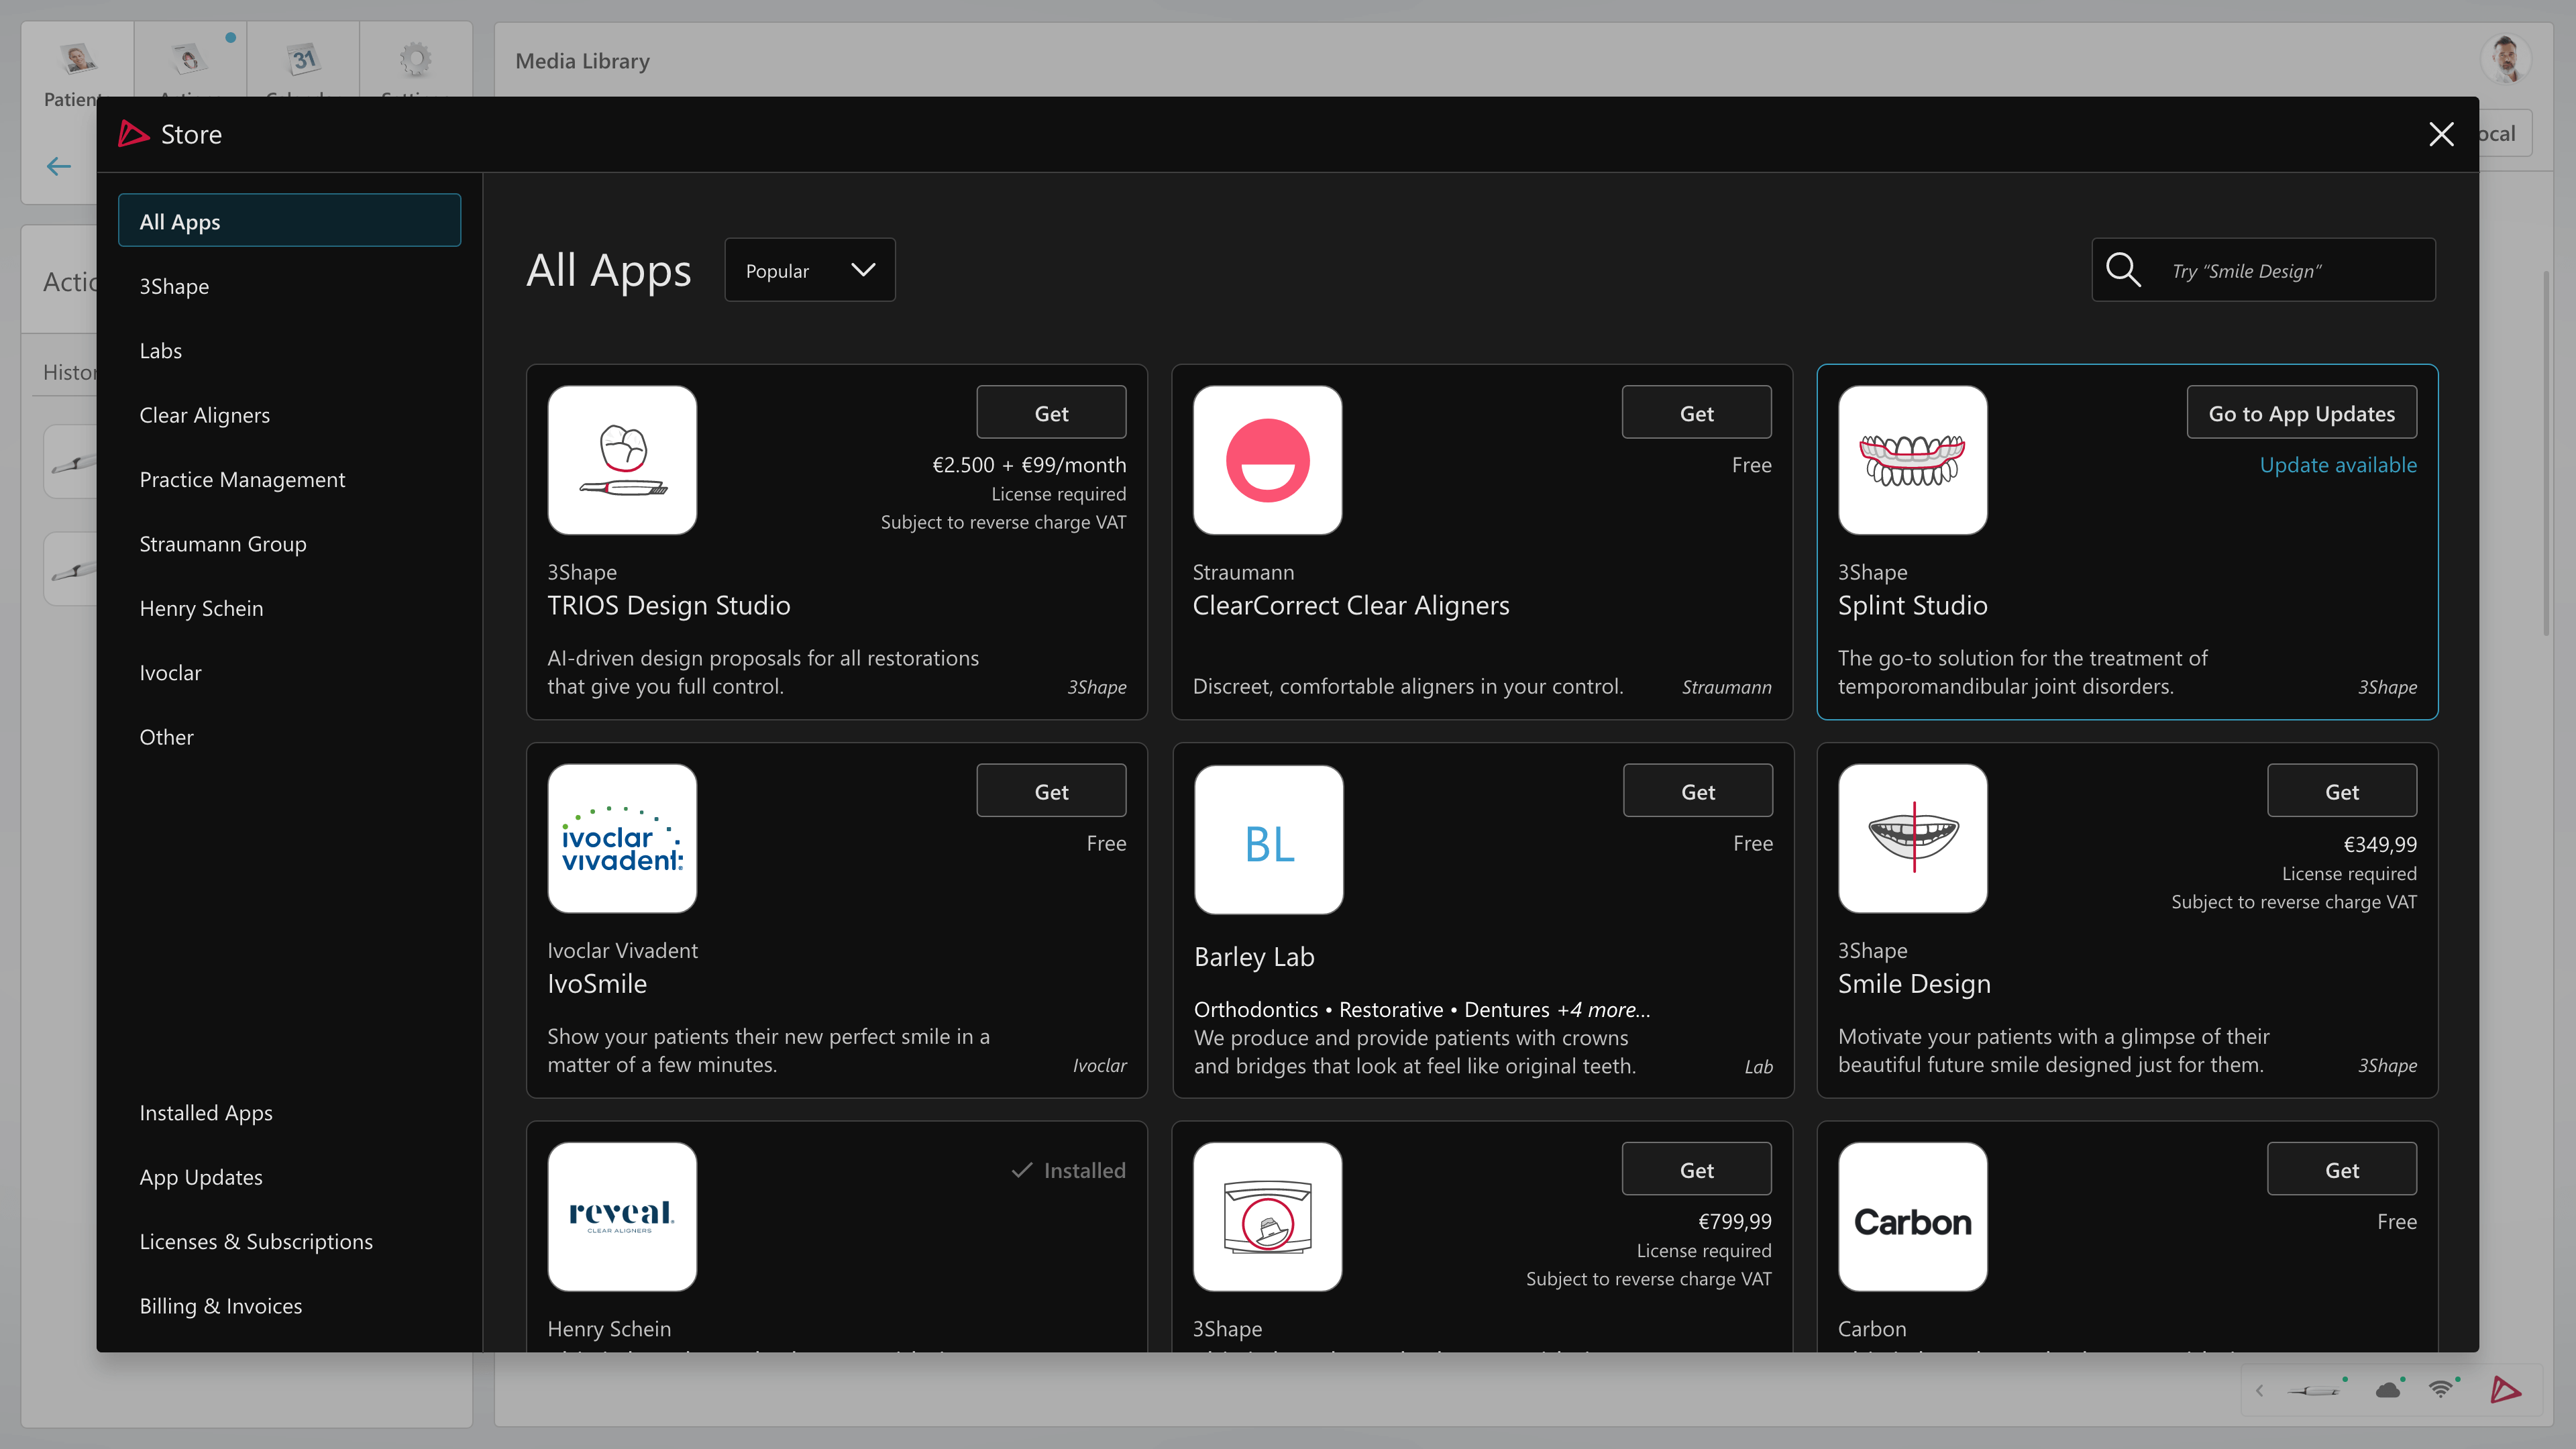Open the Smile Design app icon

tap(1912, 838)
